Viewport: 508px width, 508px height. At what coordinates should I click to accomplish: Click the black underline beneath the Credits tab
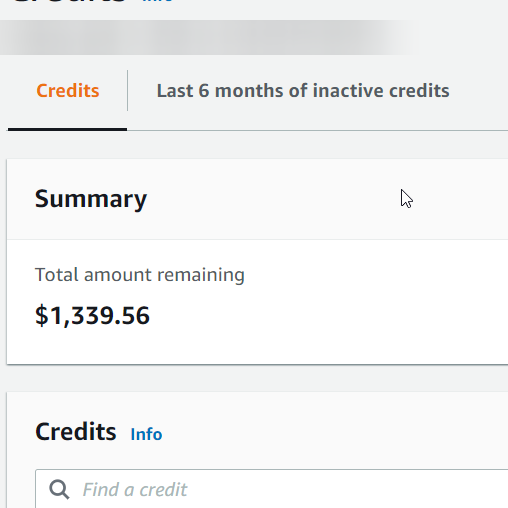67,129
